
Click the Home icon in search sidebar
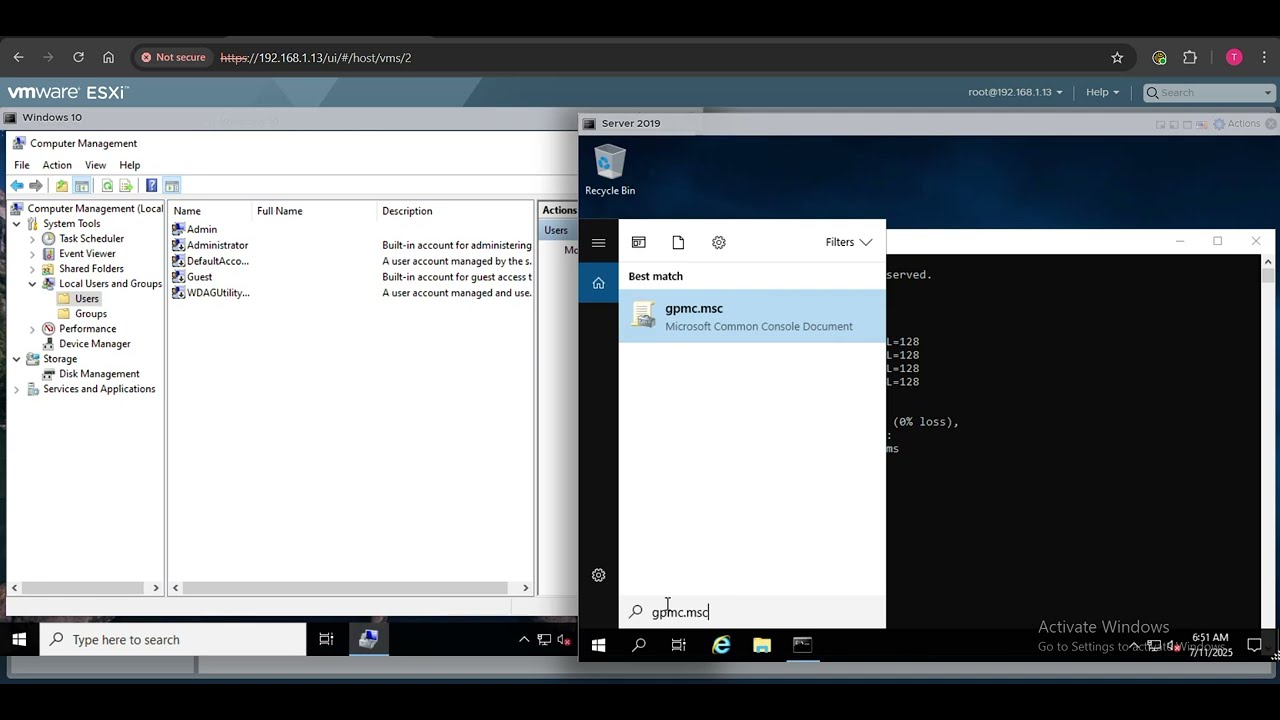pos(598,284)
